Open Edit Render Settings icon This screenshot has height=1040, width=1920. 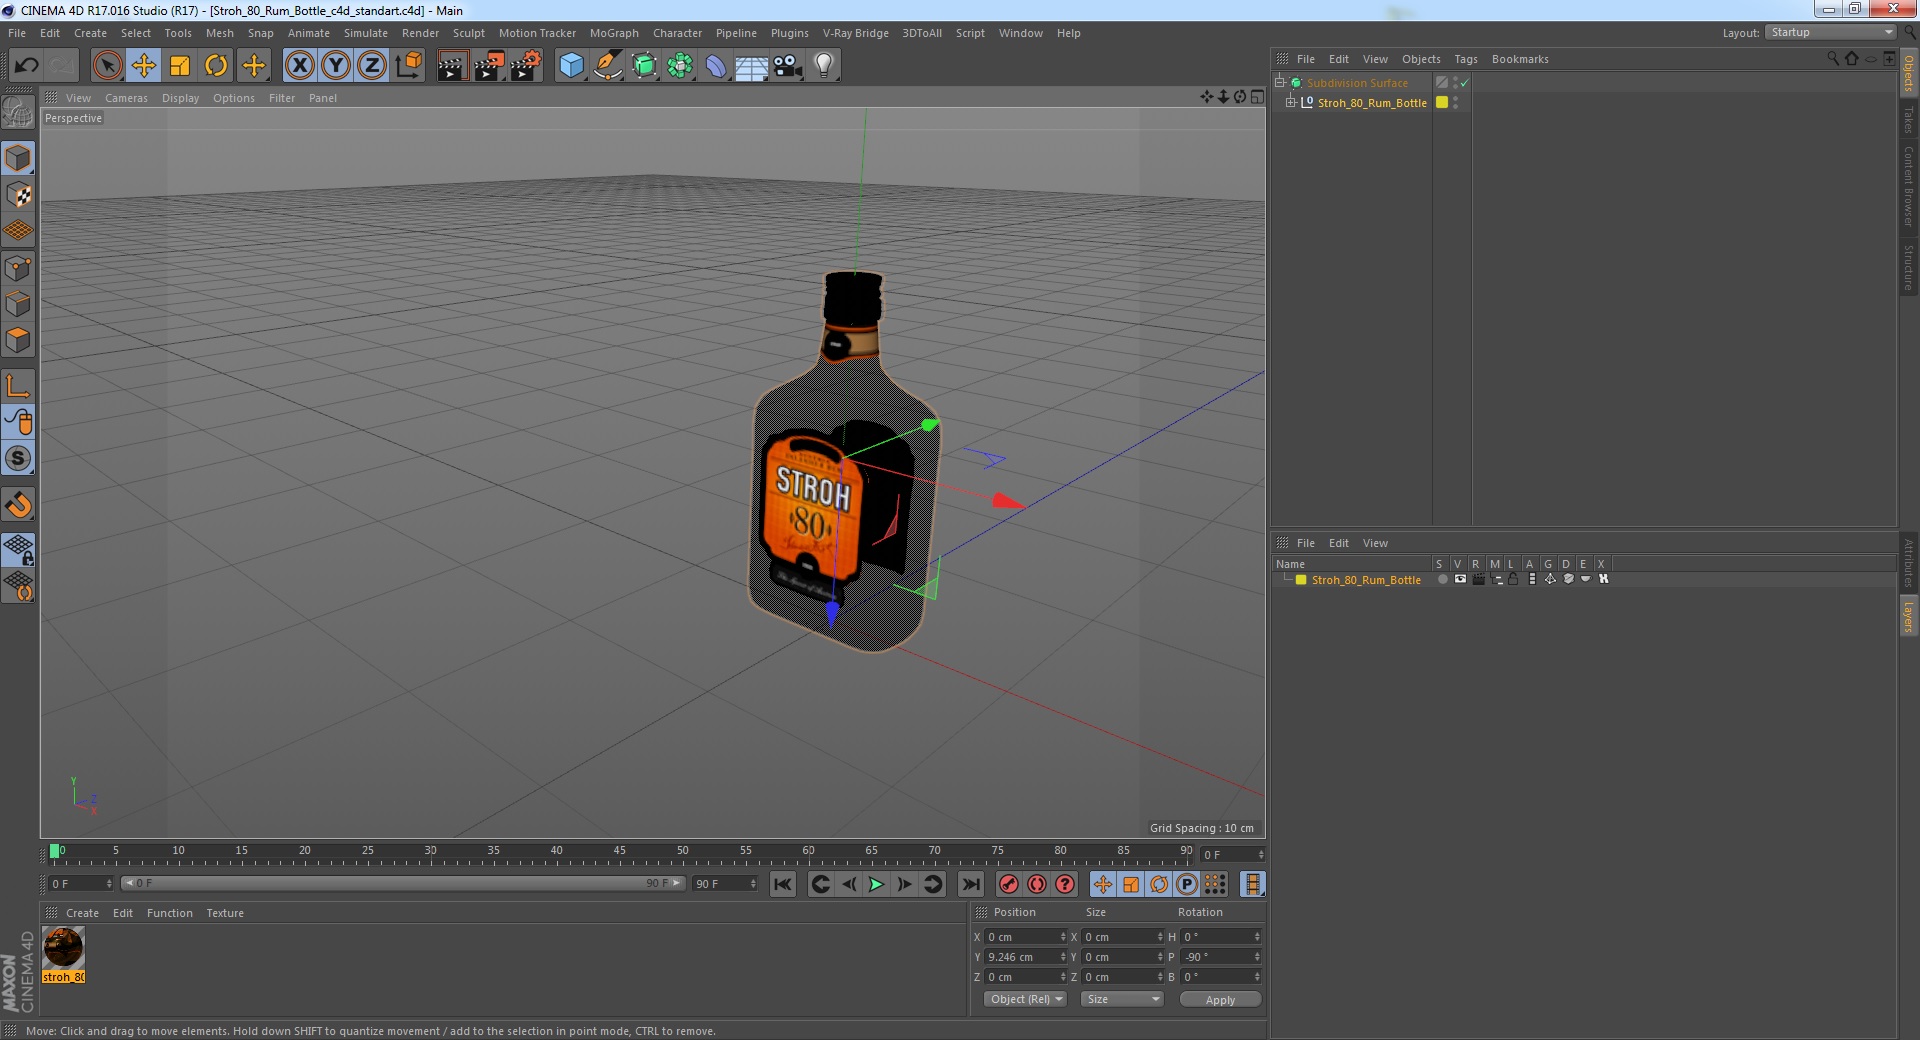coord(526,66)
